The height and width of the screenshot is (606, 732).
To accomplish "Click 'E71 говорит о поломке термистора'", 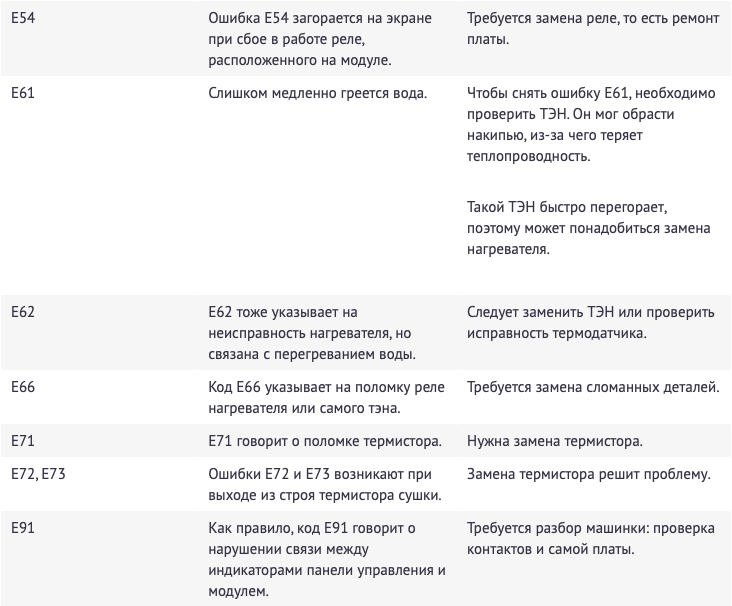I will pos(325,441).
